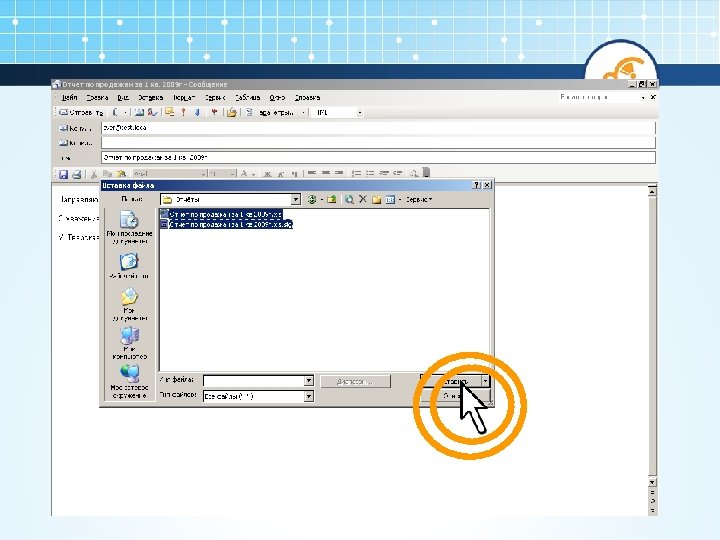720x540 pixels.
Task: Click the Up One Level folder icon
Action: click(x=332, y=199)
